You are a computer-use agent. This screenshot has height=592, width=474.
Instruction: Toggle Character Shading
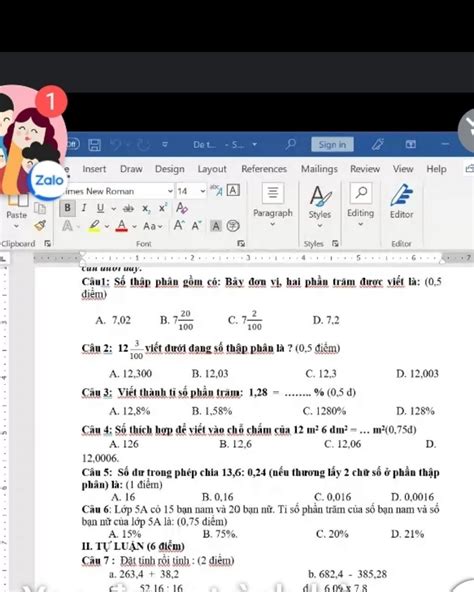coord(216,226)
